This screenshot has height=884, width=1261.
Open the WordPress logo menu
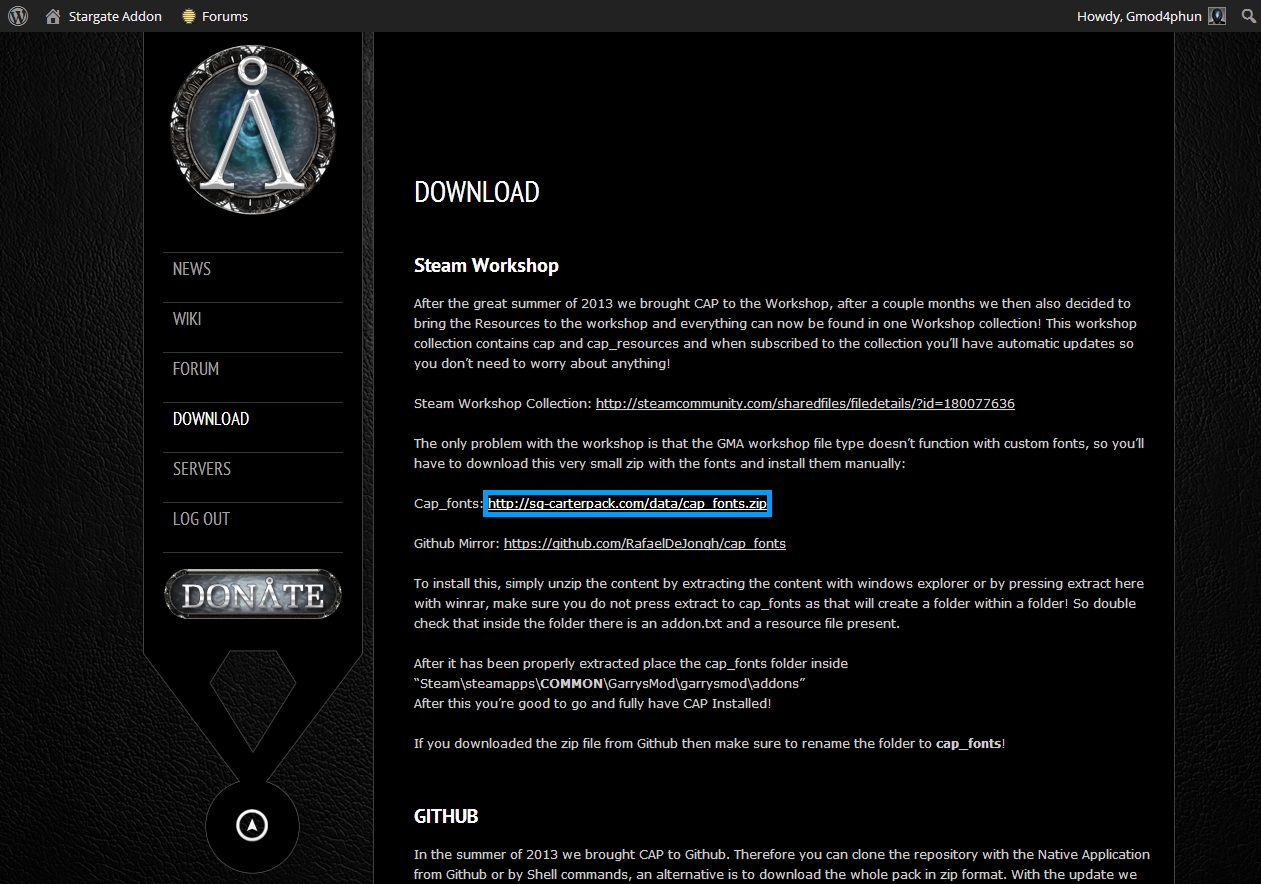(x=18, y=16)
